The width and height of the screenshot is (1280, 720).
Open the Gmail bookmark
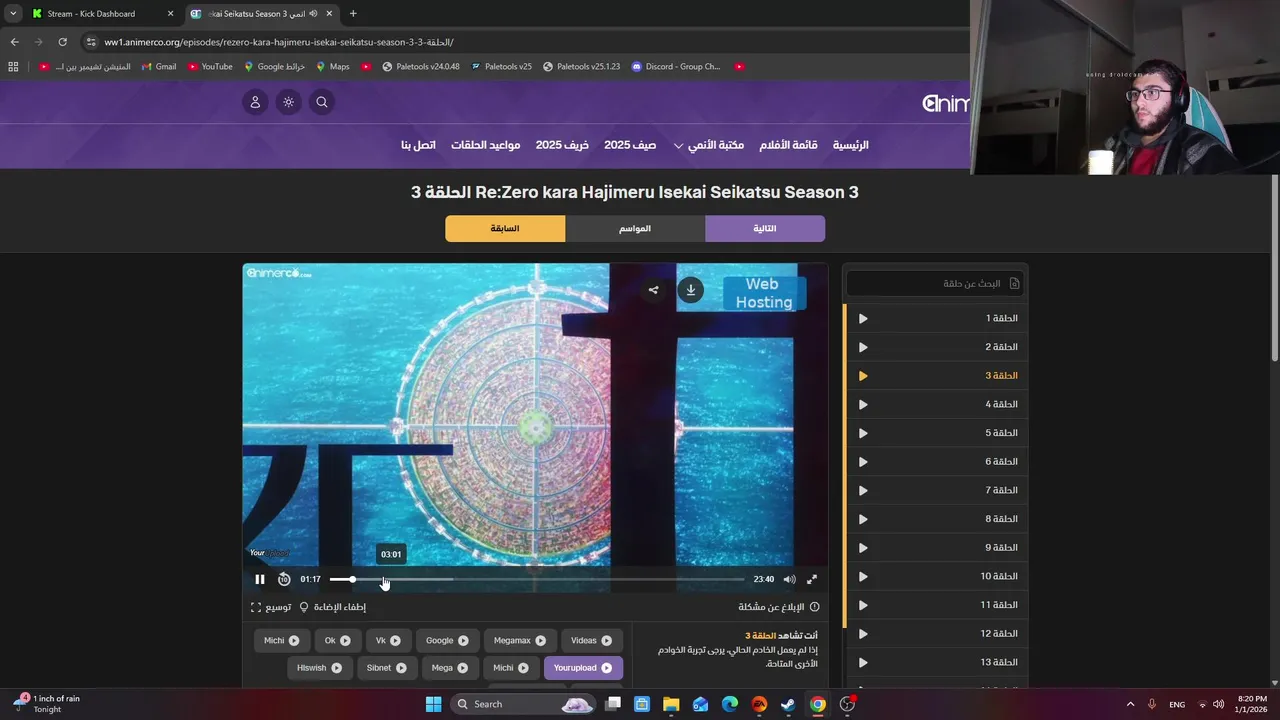point(159,67)
